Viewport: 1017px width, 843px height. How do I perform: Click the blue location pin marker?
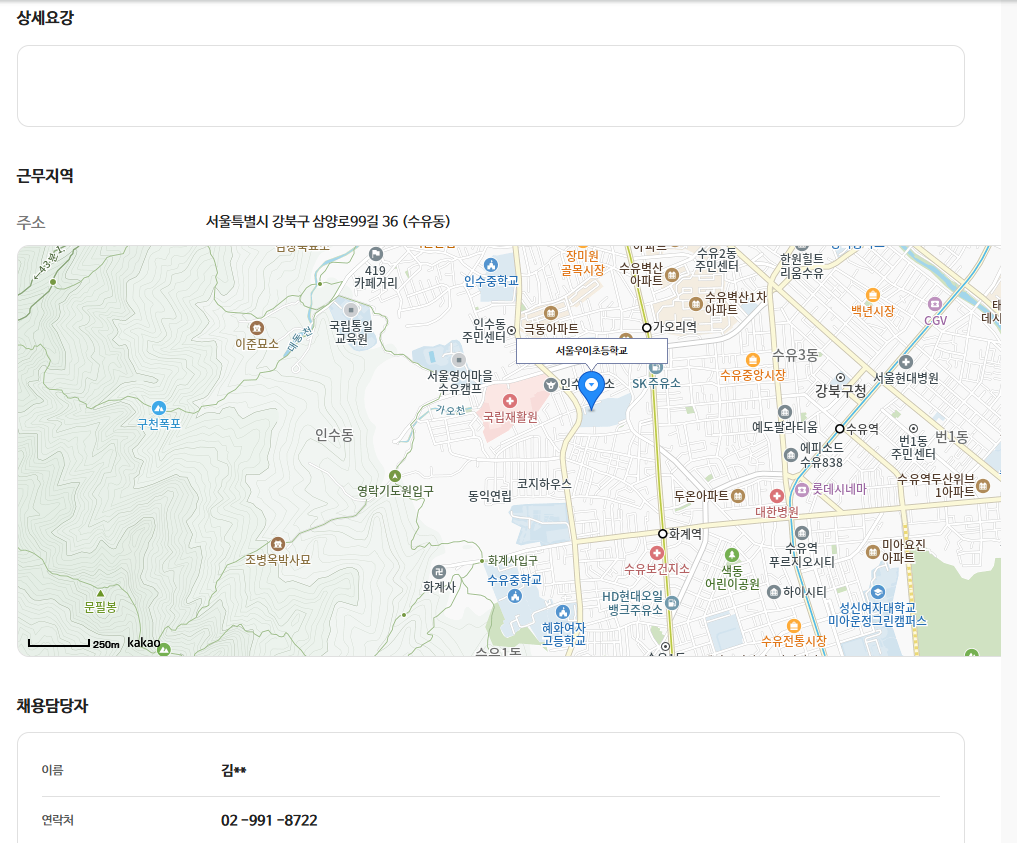coord(592,387)
